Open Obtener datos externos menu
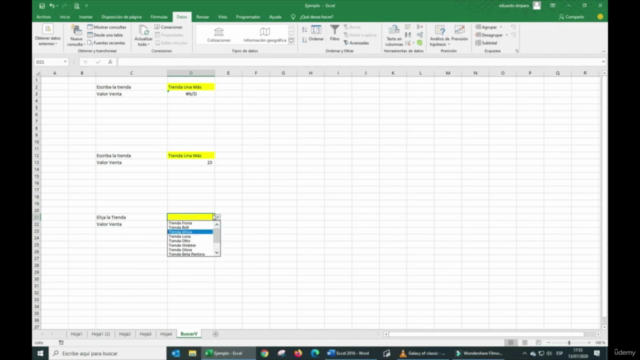Viewport: 640px width, 360px height. (48, 35)
